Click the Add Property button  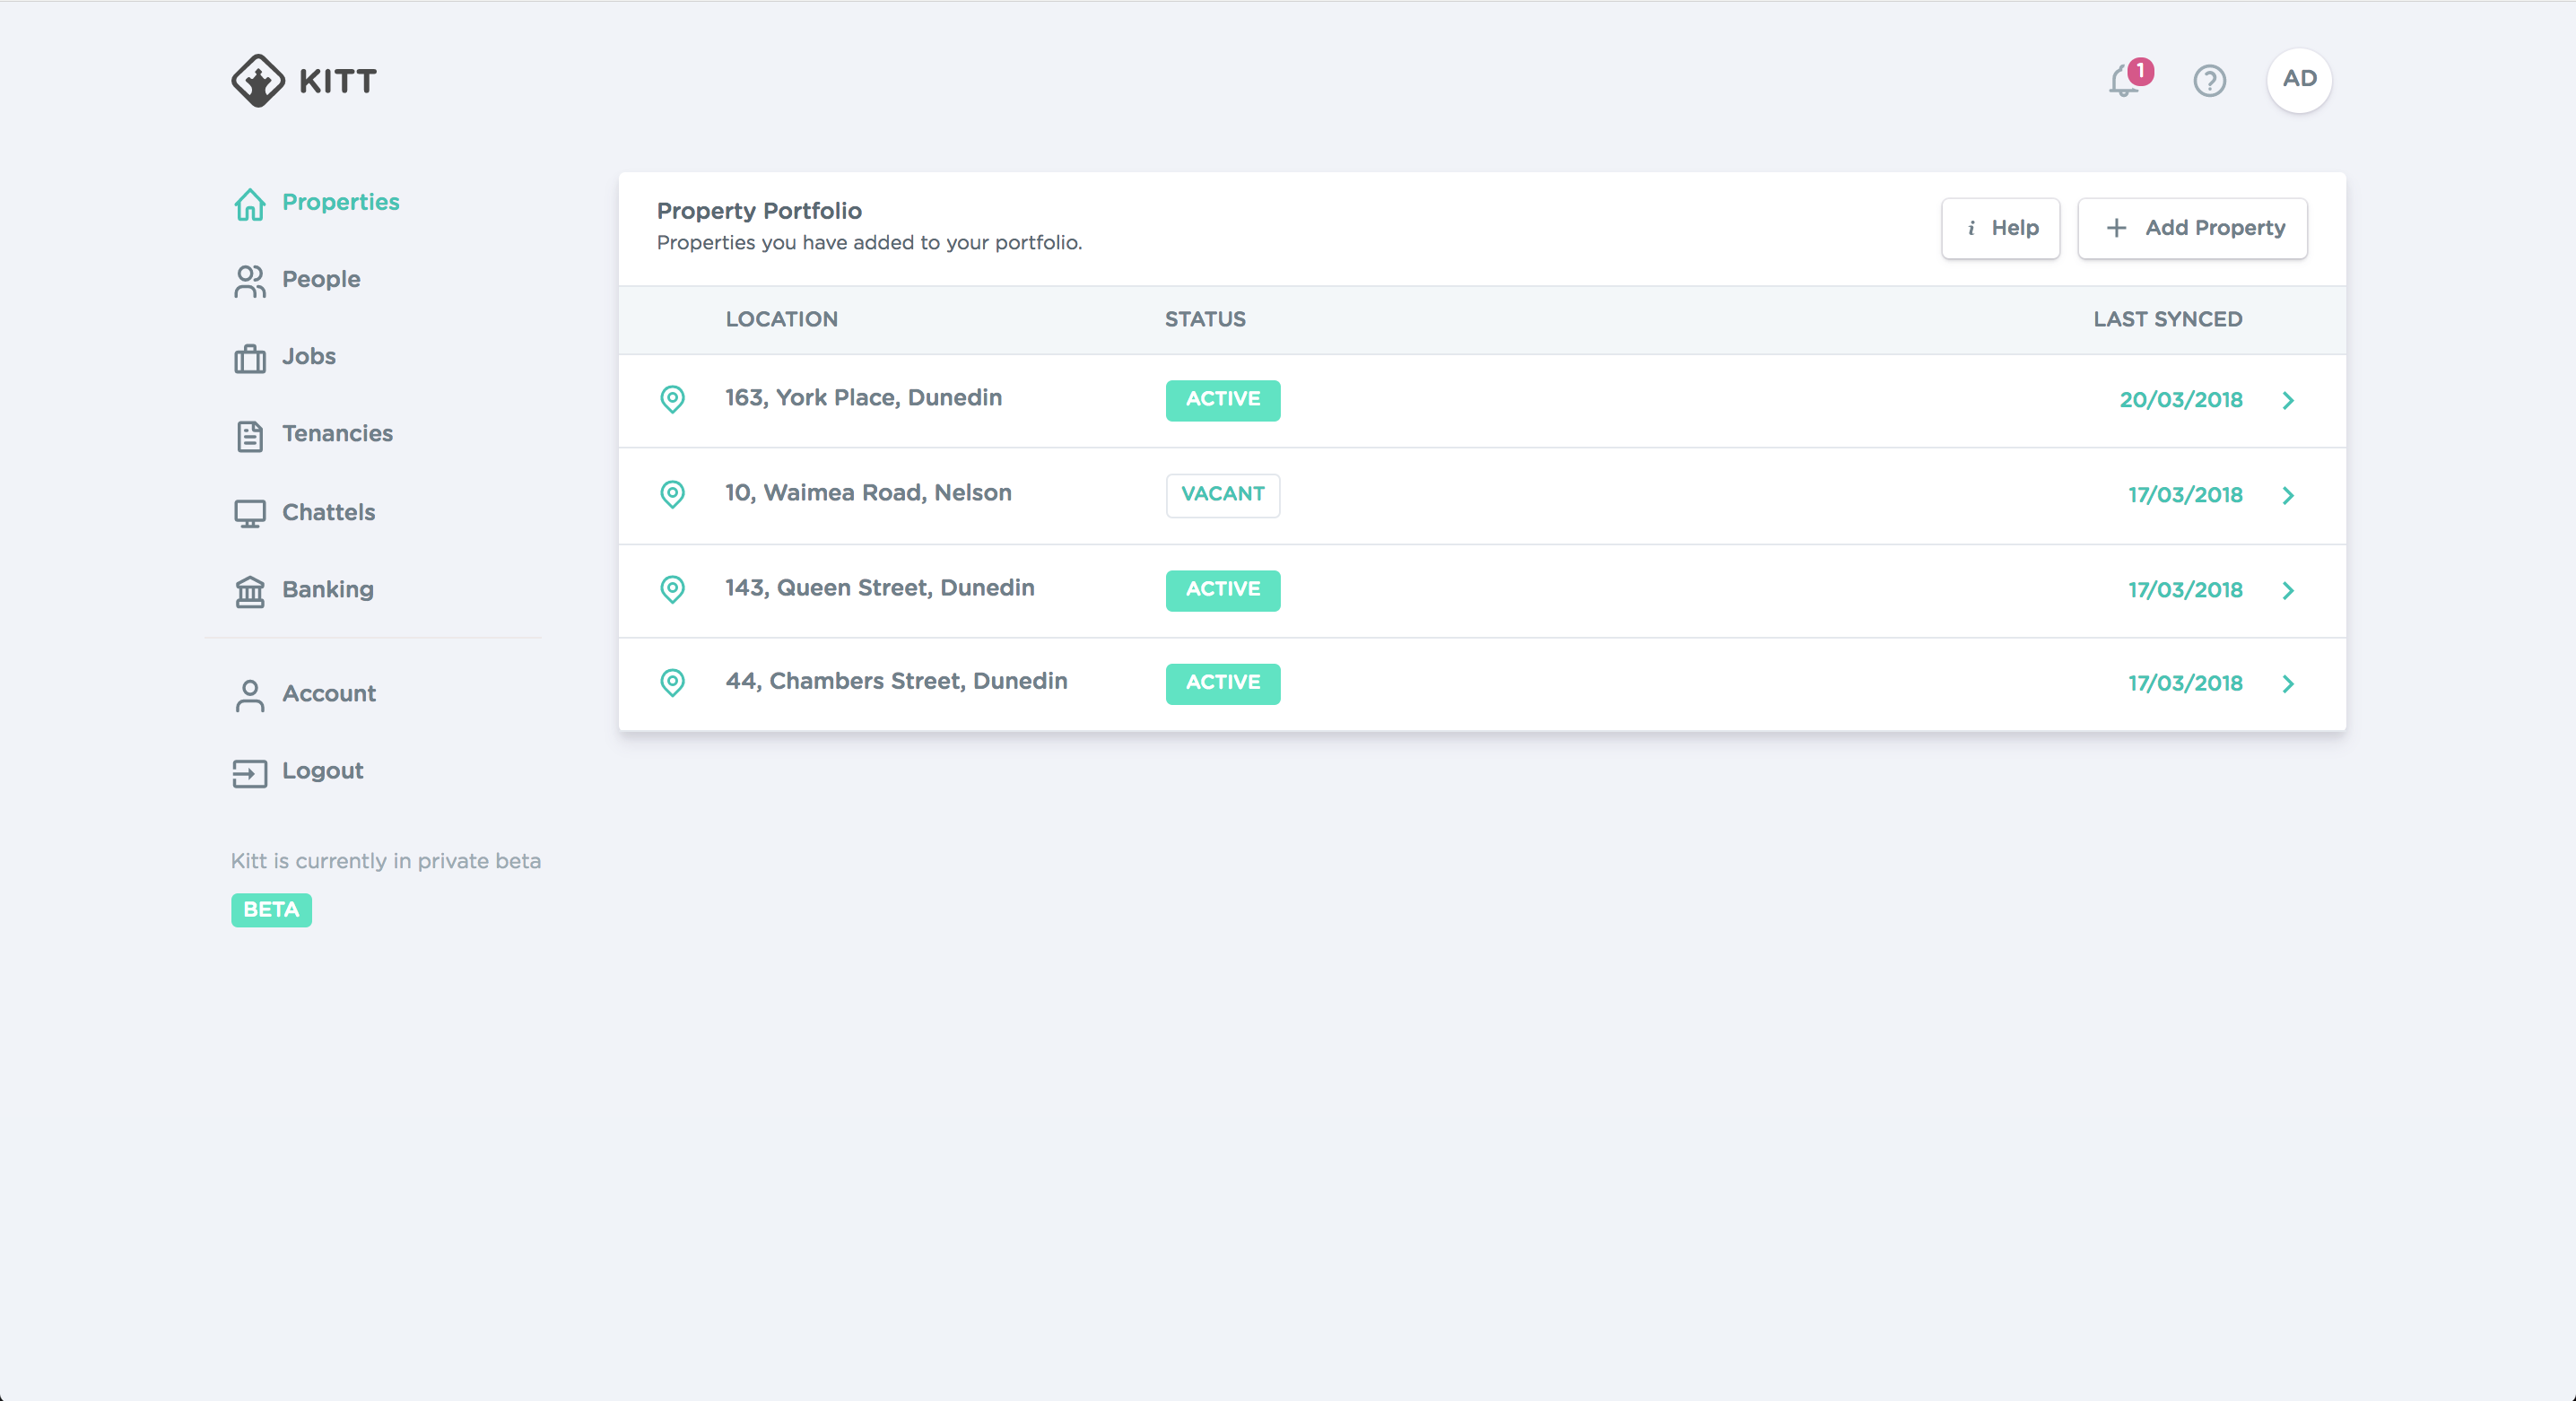(x=2192, y=228)
